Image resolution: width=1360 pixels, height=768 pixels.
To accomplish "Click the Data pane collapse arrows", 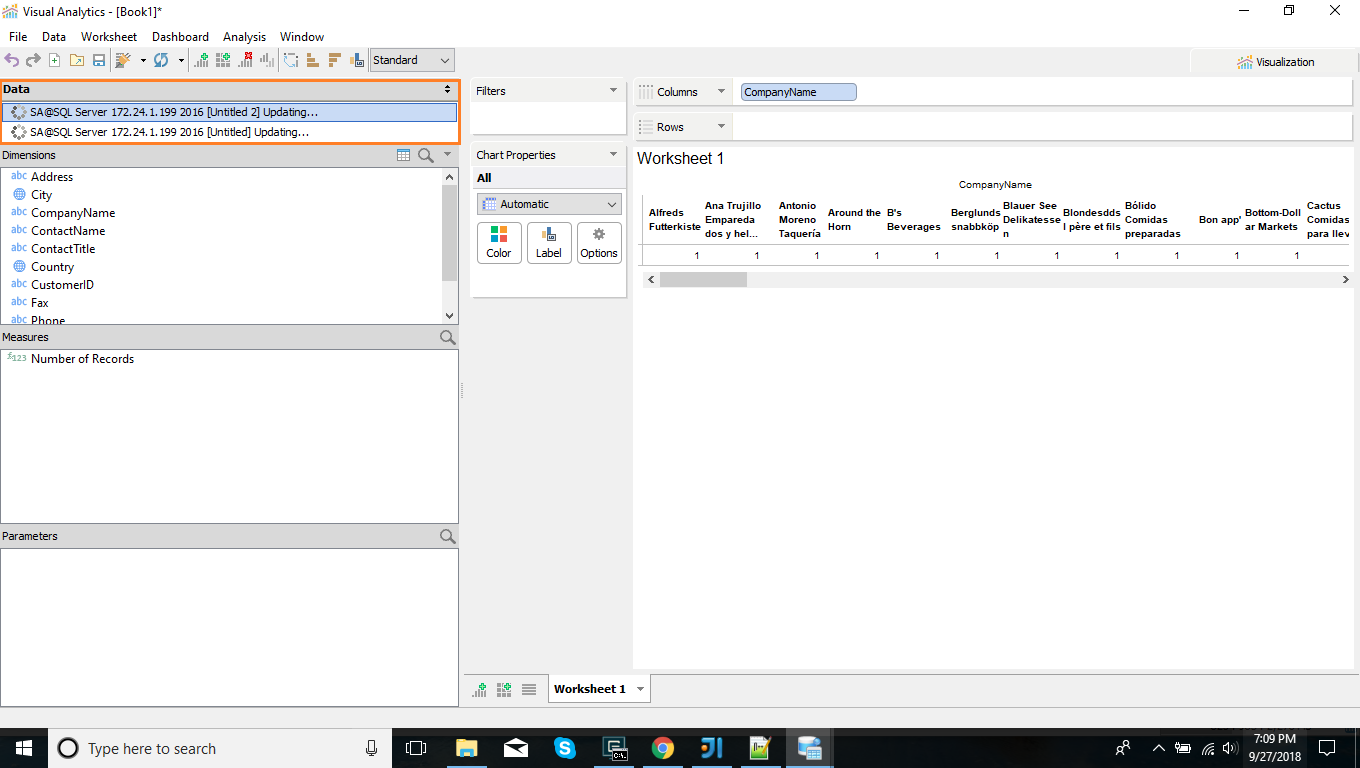I will [x=448, y=89].
